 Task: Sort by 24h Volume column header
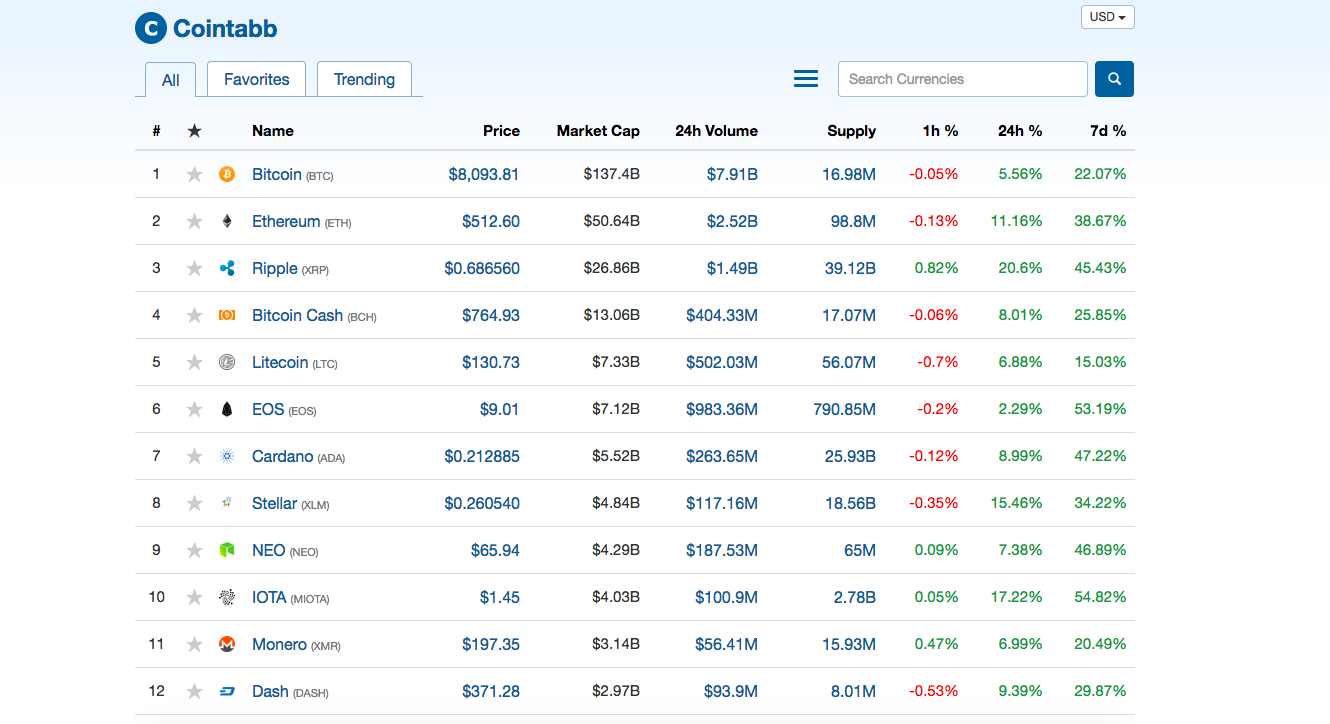point(716,131)
